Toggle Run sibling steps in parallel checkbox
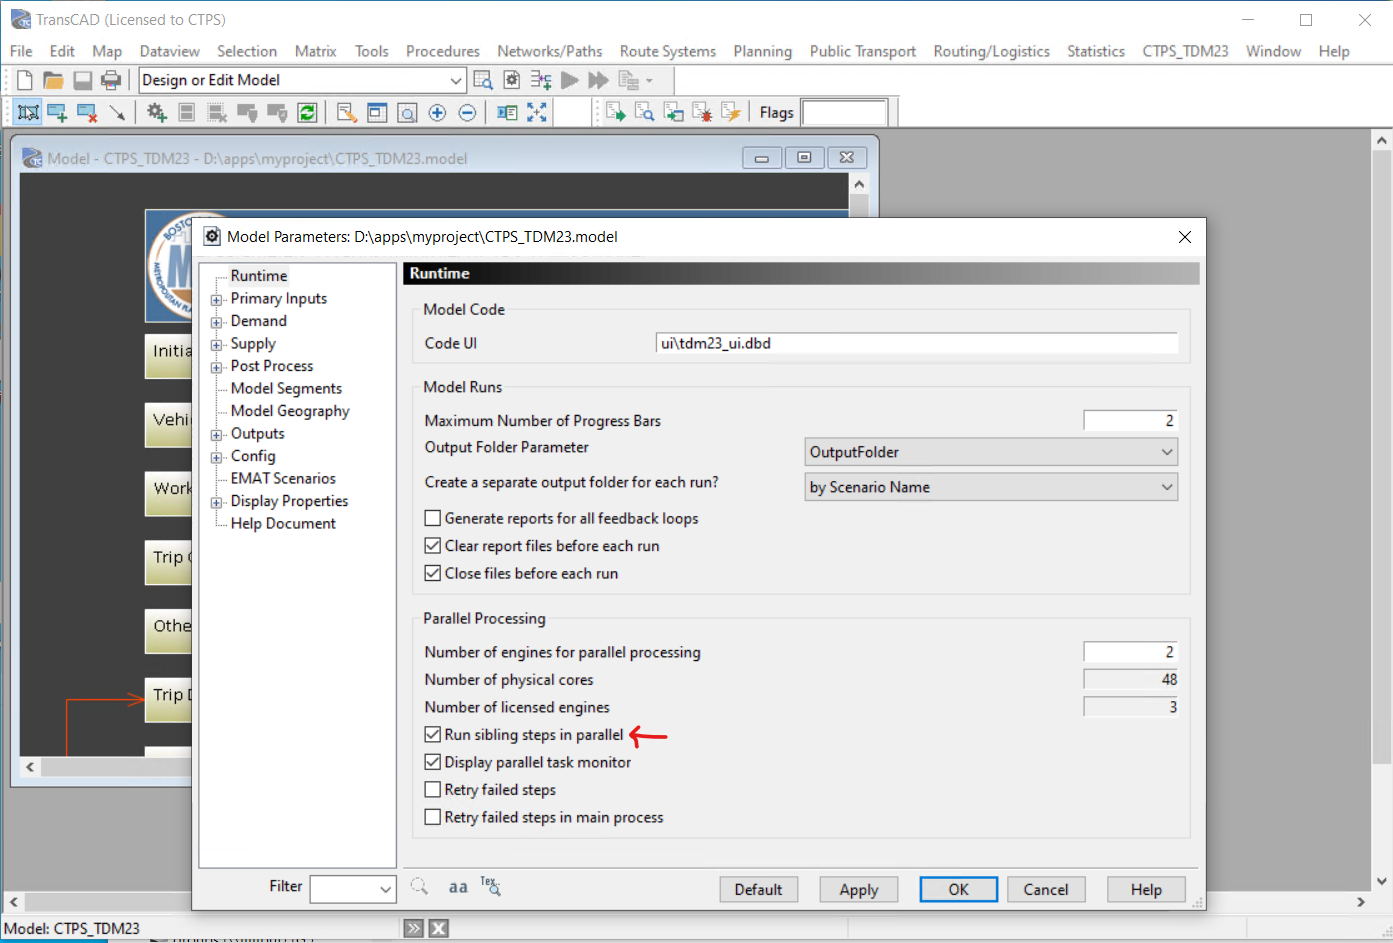Screen dimensions: 1393x943 coord(433,734)
